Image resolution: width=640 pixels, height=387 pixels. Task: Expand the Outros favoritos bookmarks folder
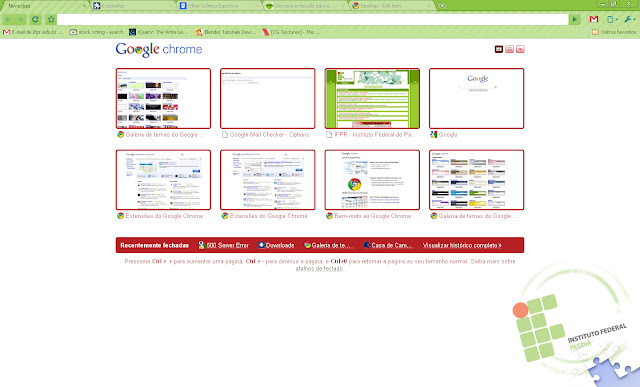click(614, 32)
